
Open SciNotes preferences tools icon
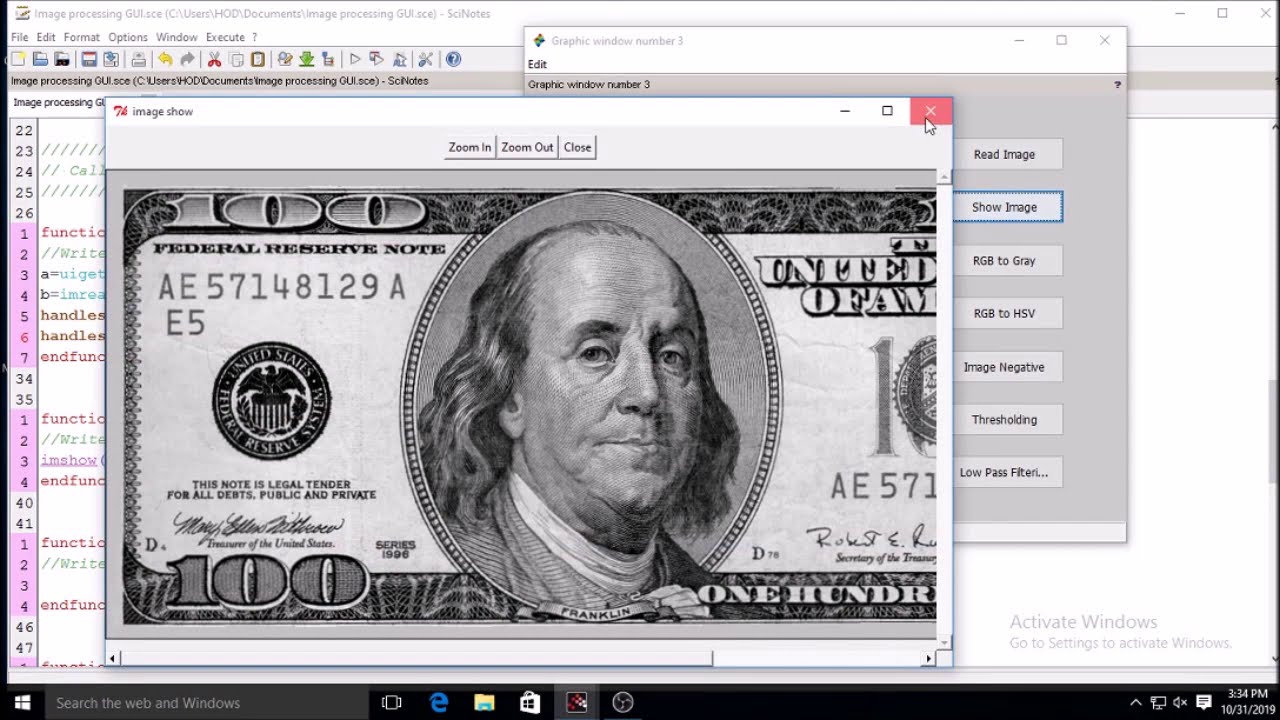pyautogui.click(x=425, y=59)
